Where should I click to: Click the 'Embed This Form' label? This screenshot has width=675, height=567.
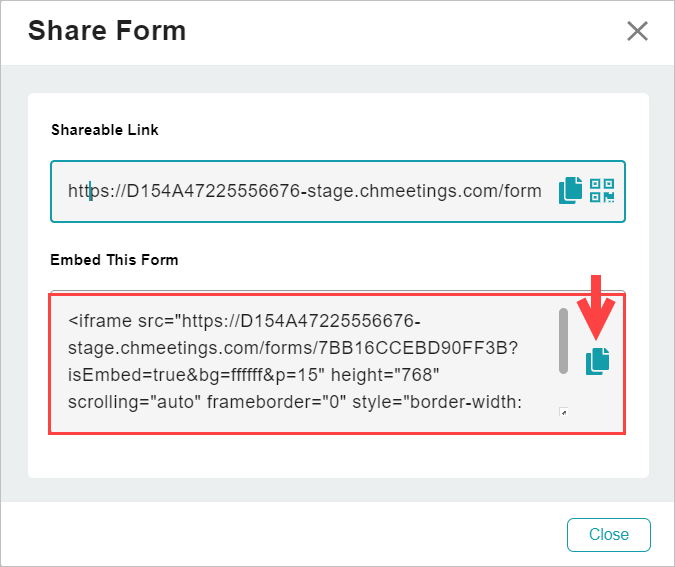[x=114, y=260]
